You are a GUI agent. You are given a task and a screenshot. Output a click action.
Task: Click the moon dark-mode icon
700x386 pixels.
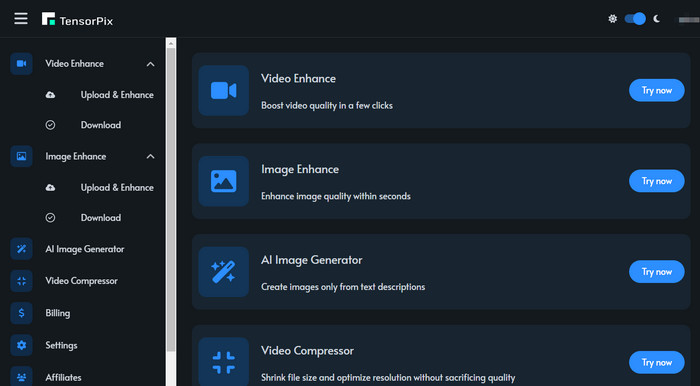(657, 19)
